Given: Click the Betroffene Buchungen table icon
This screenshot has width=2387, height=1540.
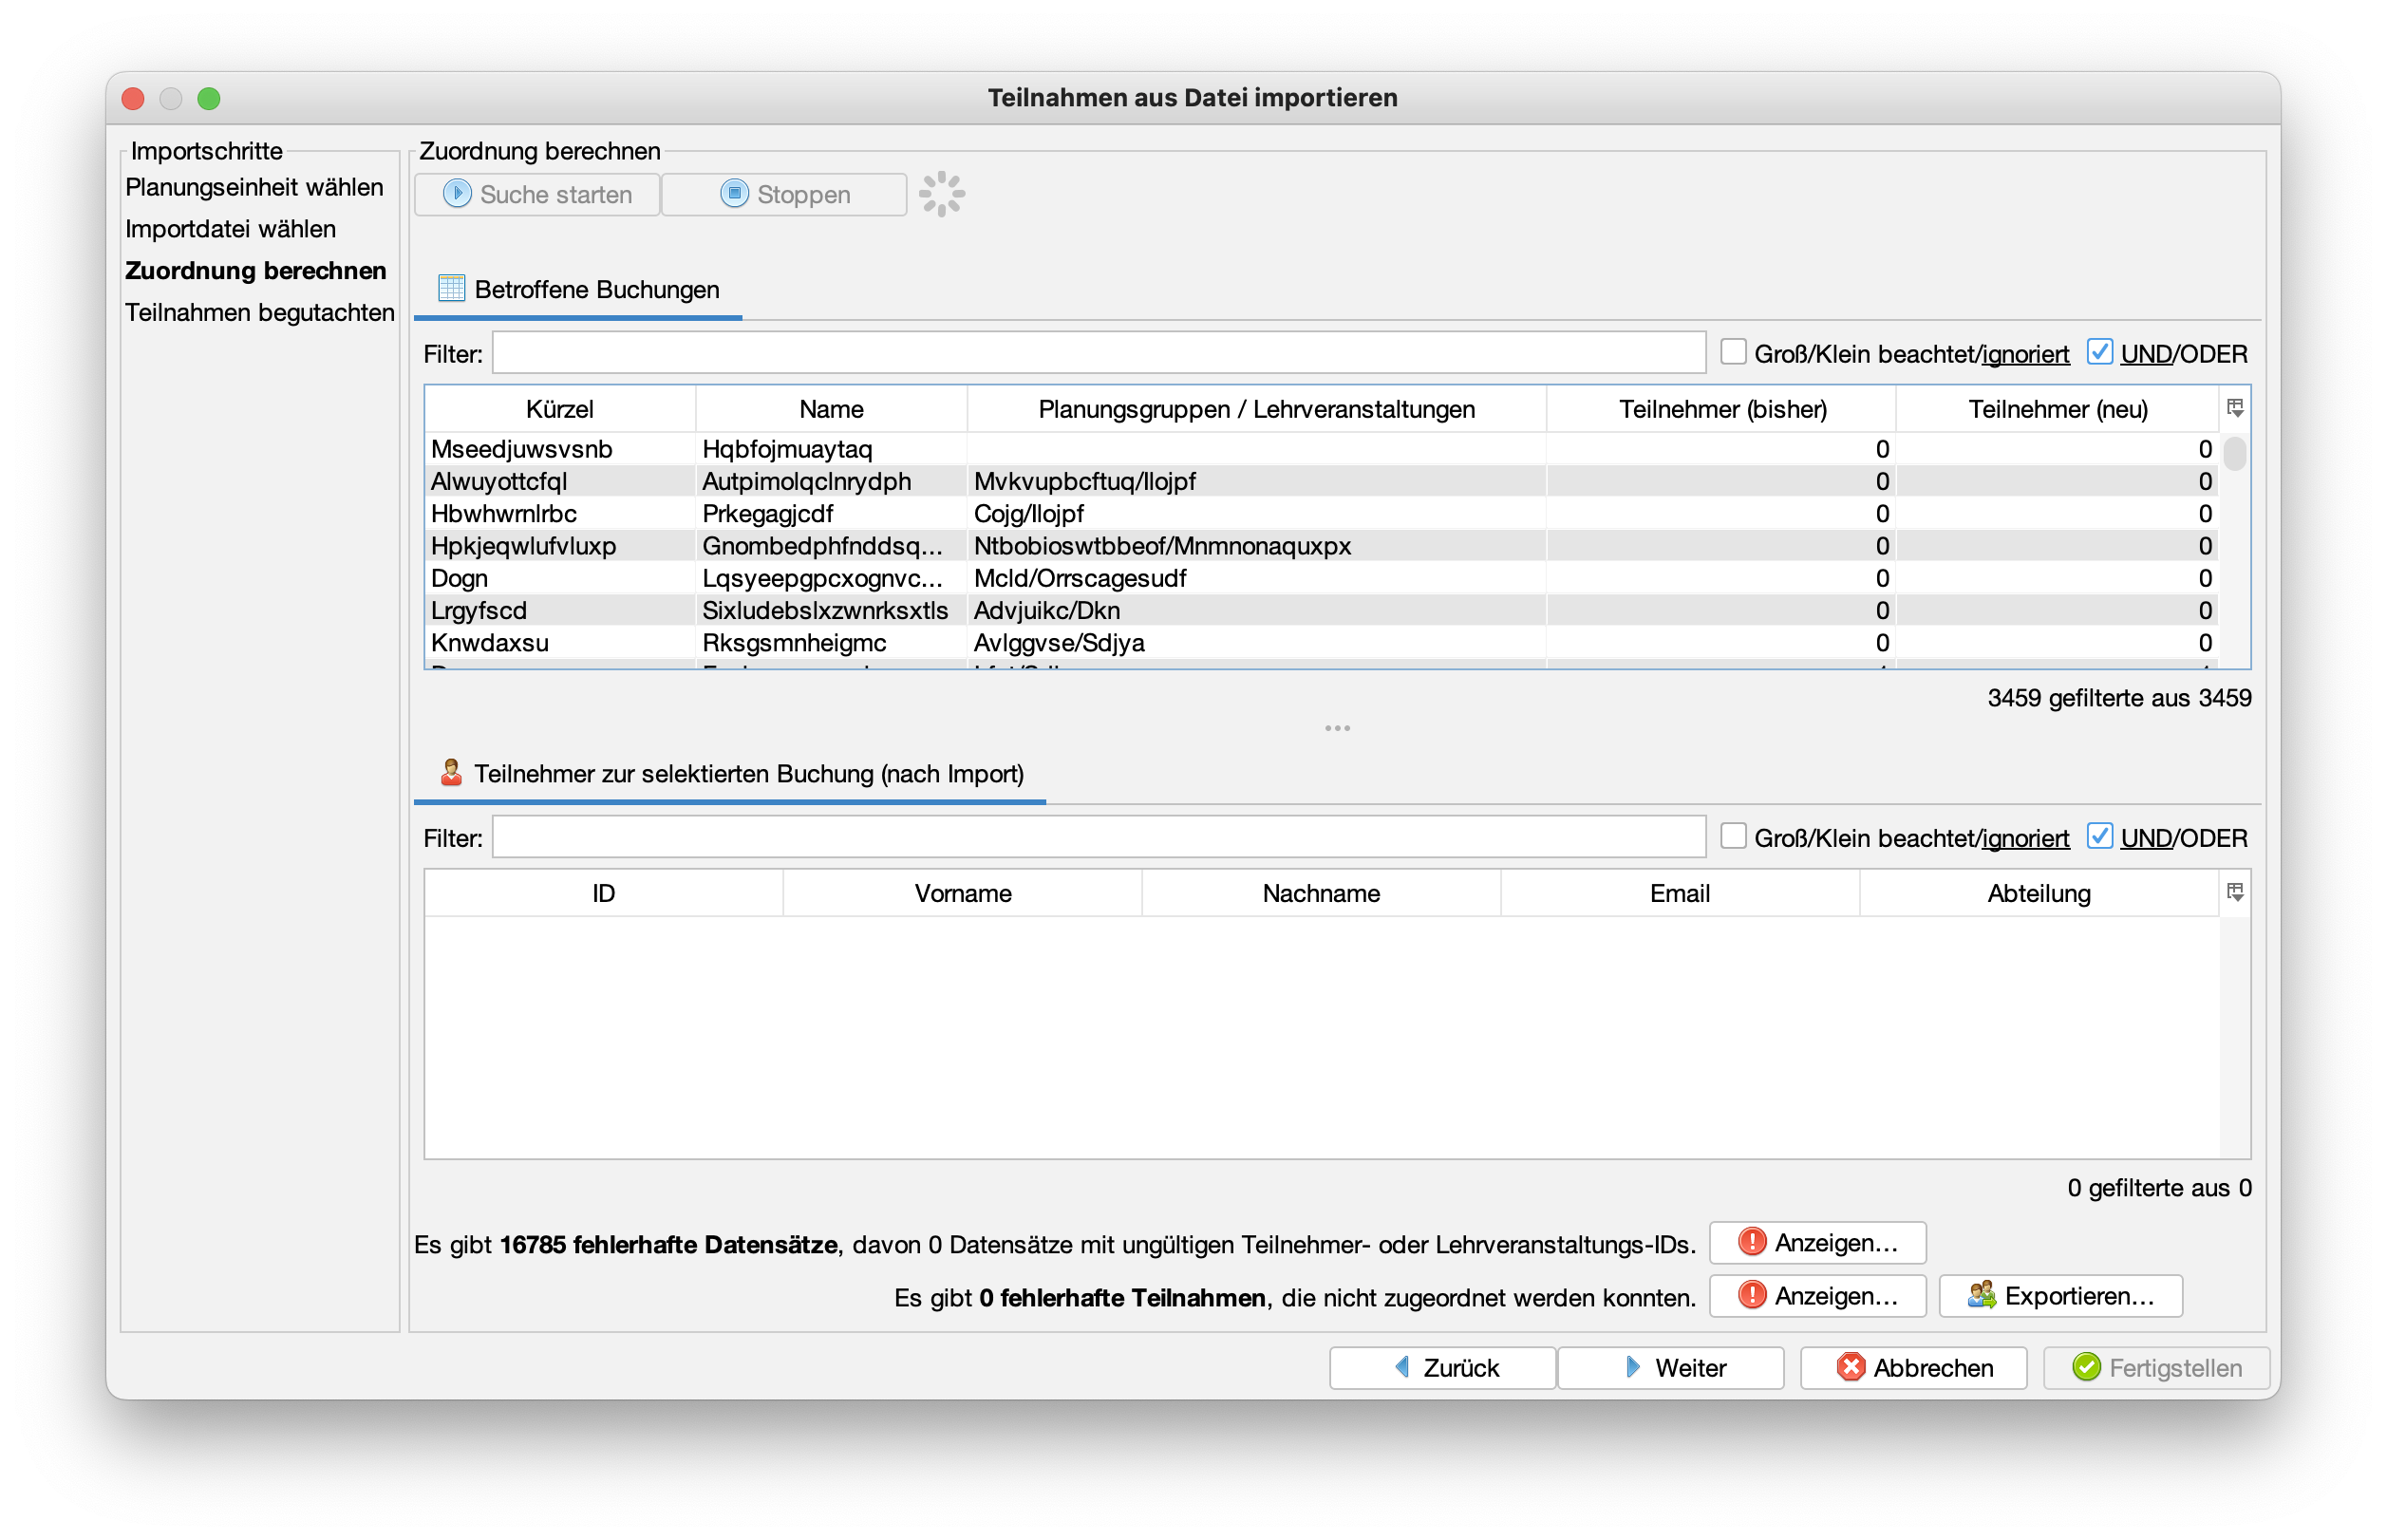Looking at the screenshot, I should click(x=451, y=289).
